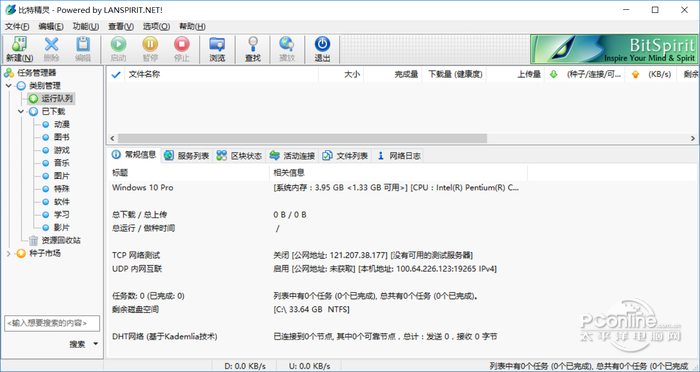Collapse the 已下载 tree node
This screenshot has width=700, height=372.
coord(21,112)
